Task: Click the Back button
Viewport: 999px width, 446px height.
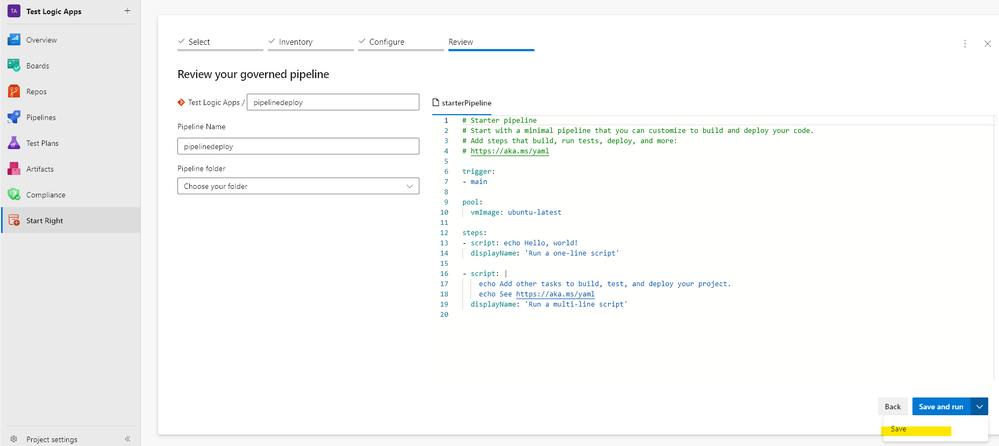Action: [x=893, y=406]
